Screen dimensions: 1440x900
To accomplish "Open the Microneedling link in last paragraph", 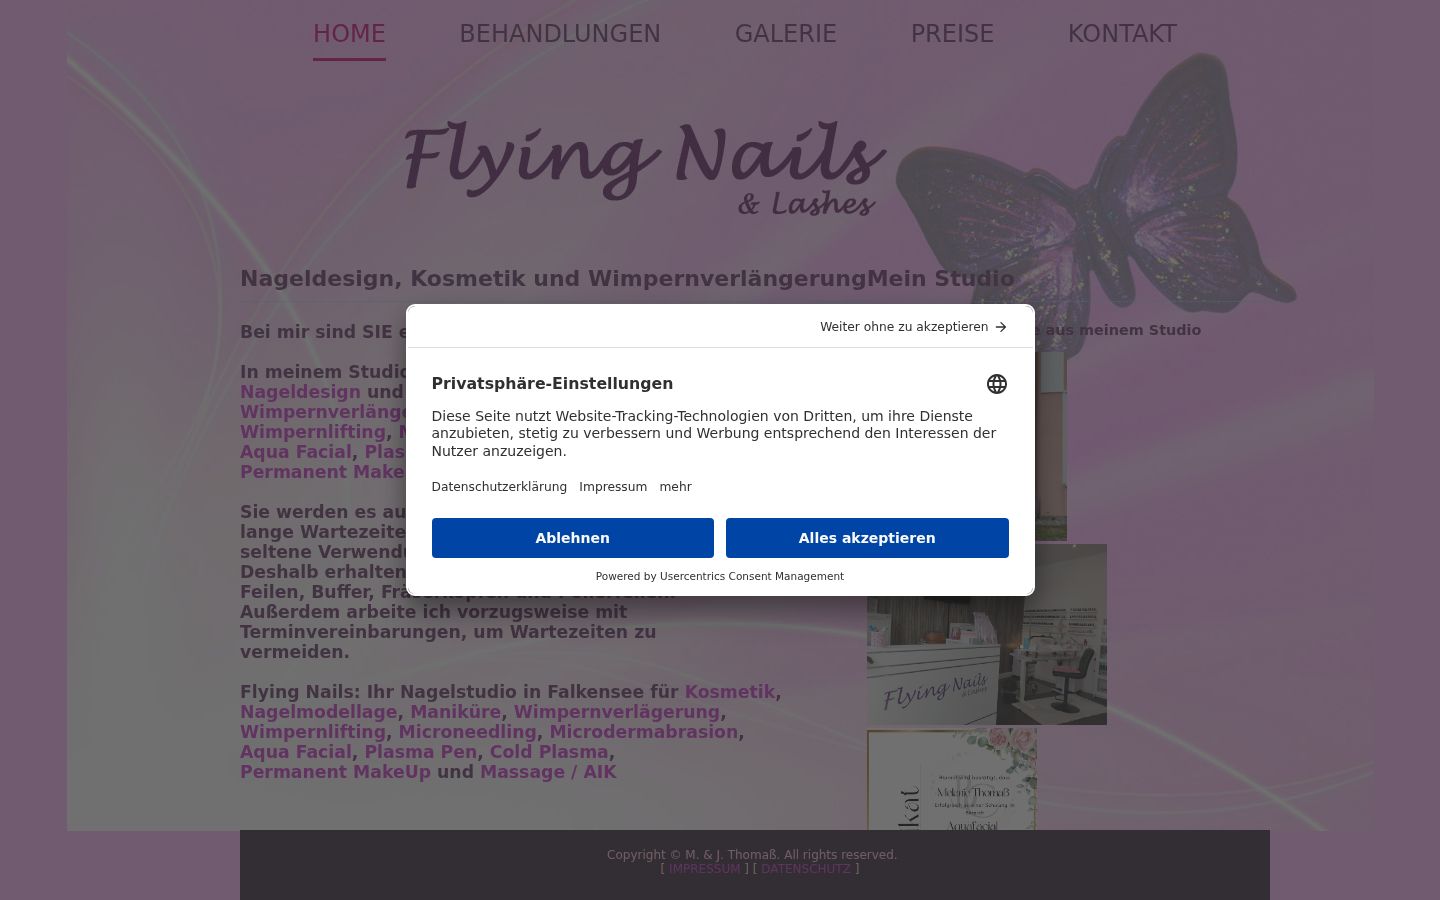I will click(x=467, y=732).
